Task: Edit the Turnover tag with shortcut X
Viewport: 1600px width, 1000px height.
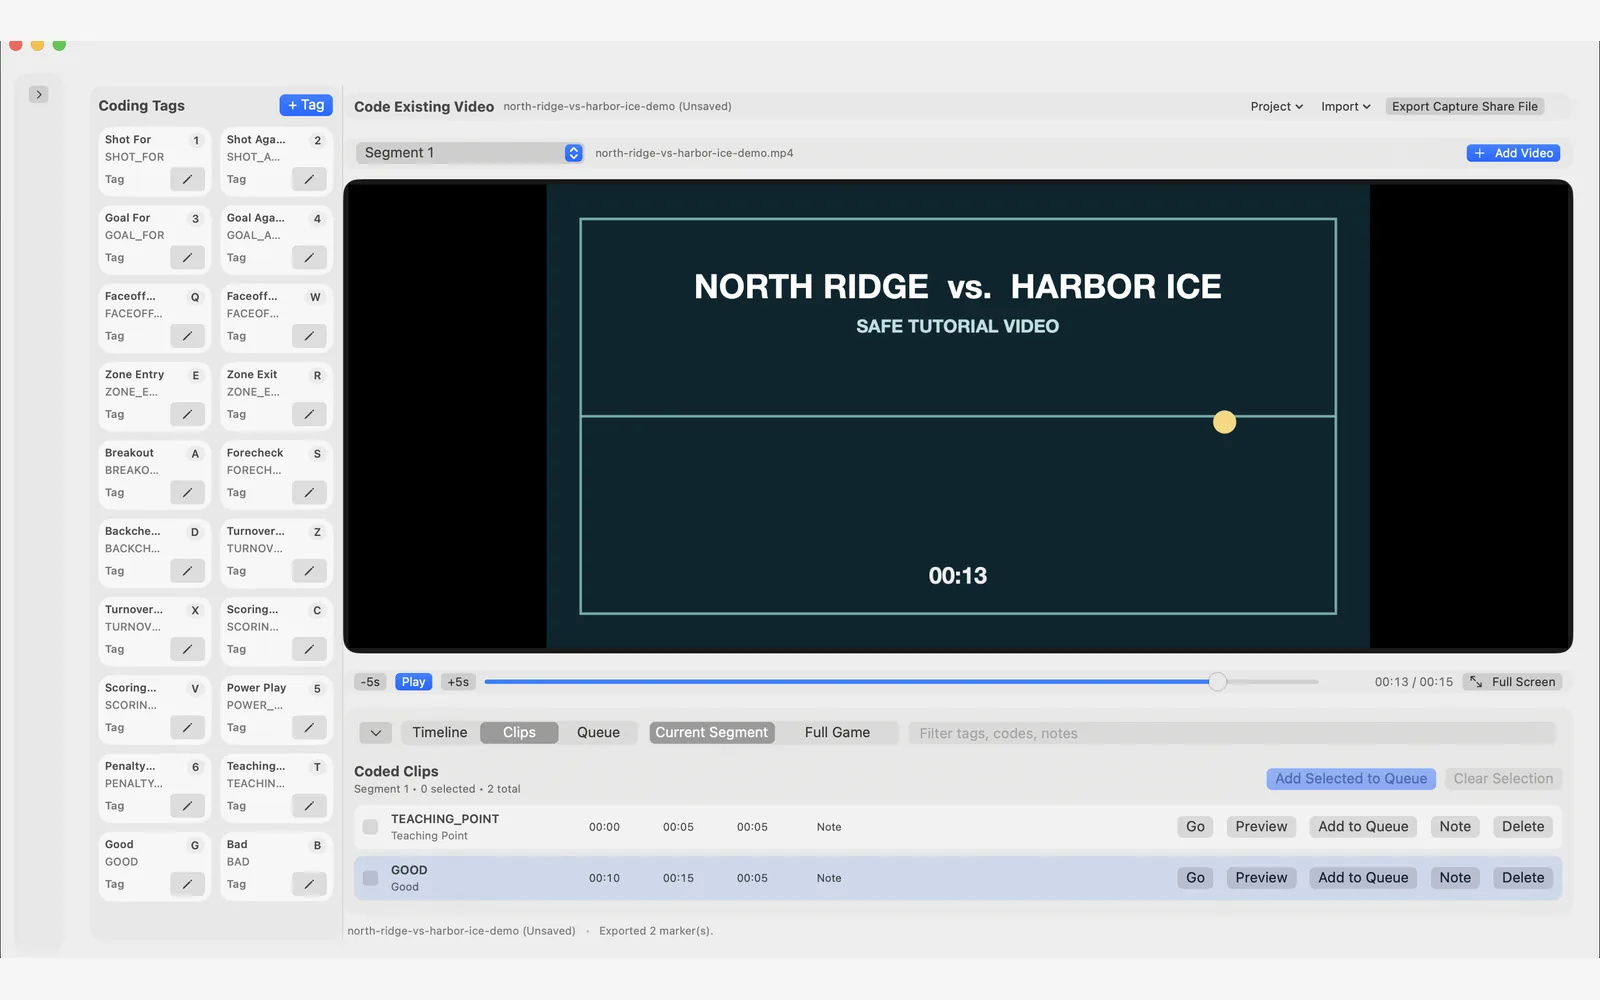Action: point(187,649)
